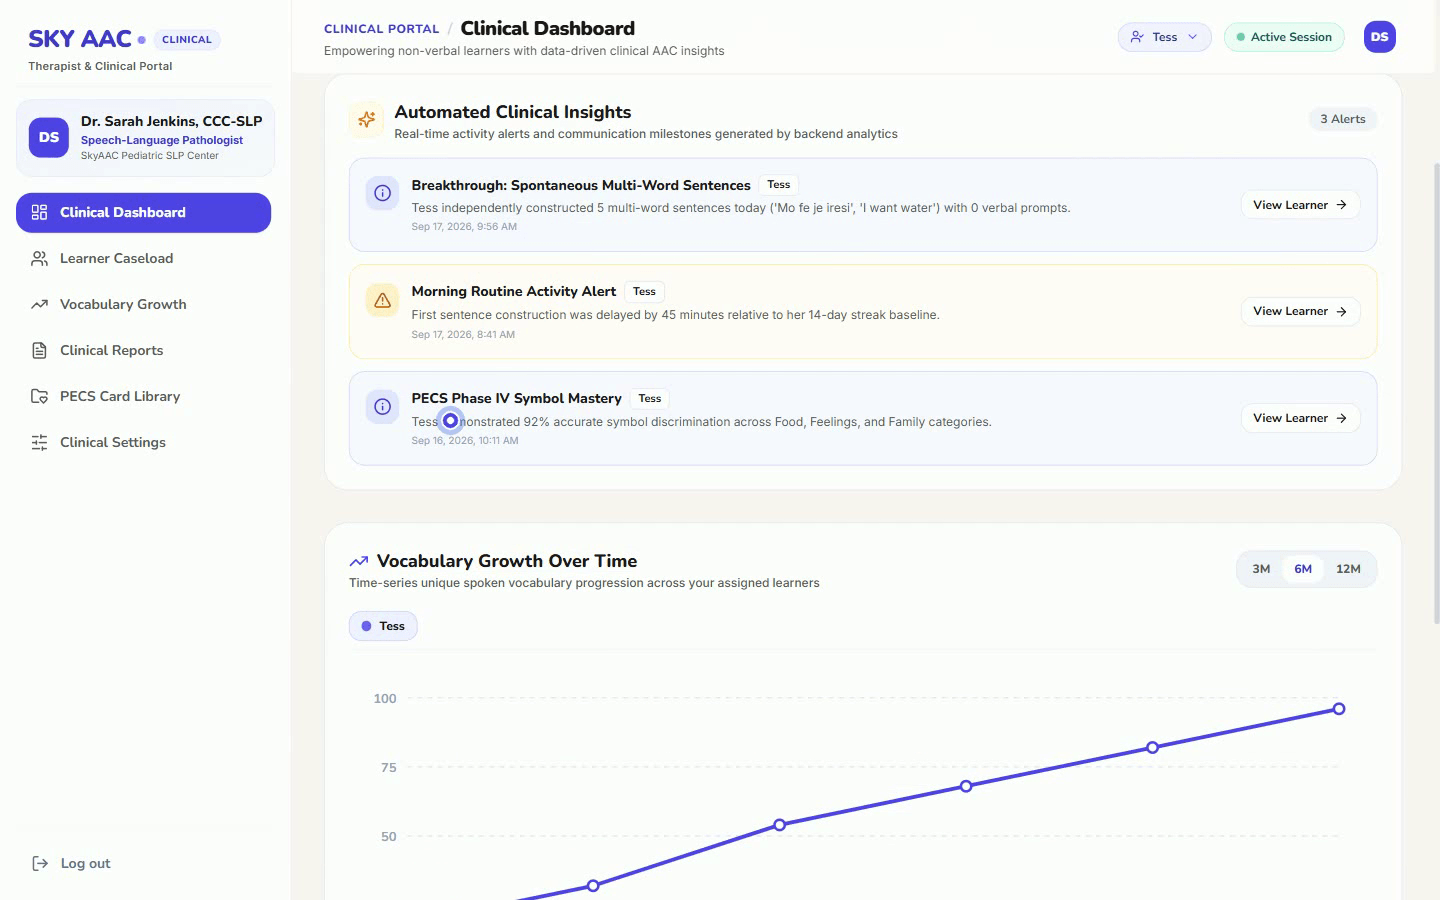
Task: Select the 6M time range
Action: pyautogui.click(x=1303, y=569)
